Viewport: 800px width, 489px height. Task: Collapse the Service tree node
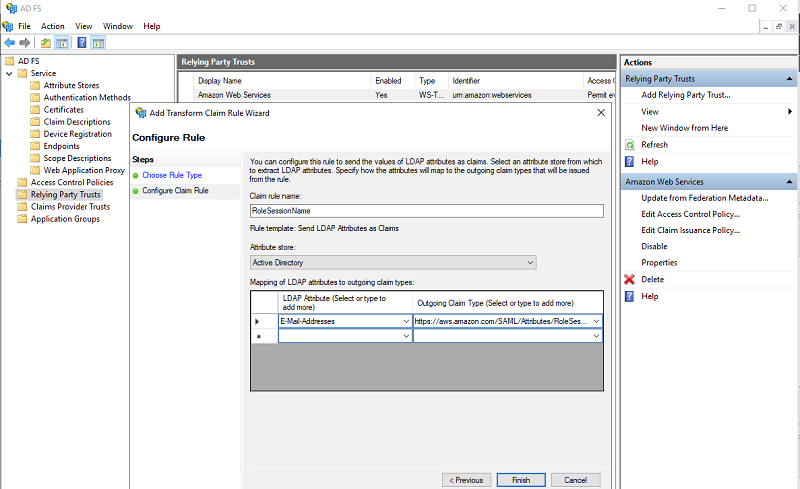9,74
